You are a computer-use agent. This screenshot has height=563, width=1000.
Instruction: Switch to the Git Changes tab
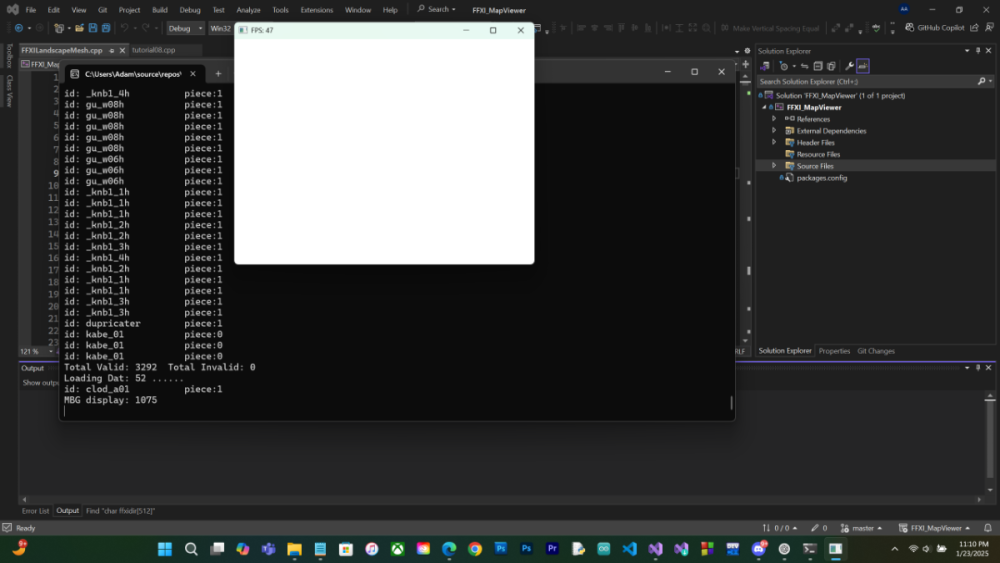876,351
